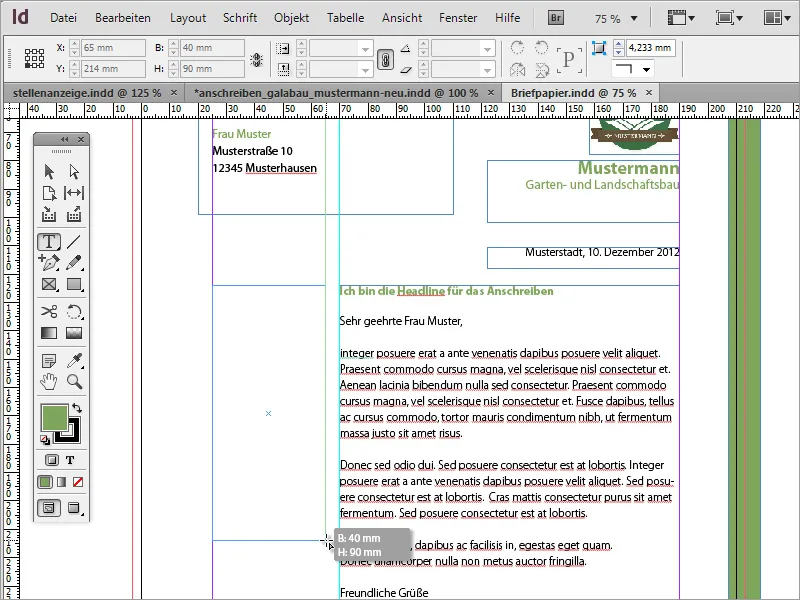Select the Free Transform tool
Image resolution: width=800 pixels, height=600 pixels.
pyautogui.click(x=74, y=311)
